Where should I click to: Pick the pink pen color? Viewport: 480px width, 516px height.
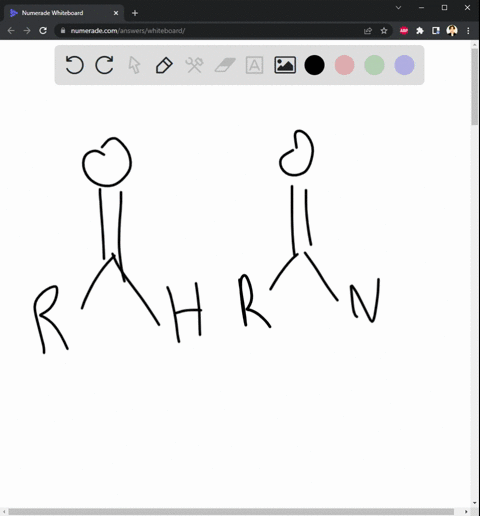[x=344, y=65]
